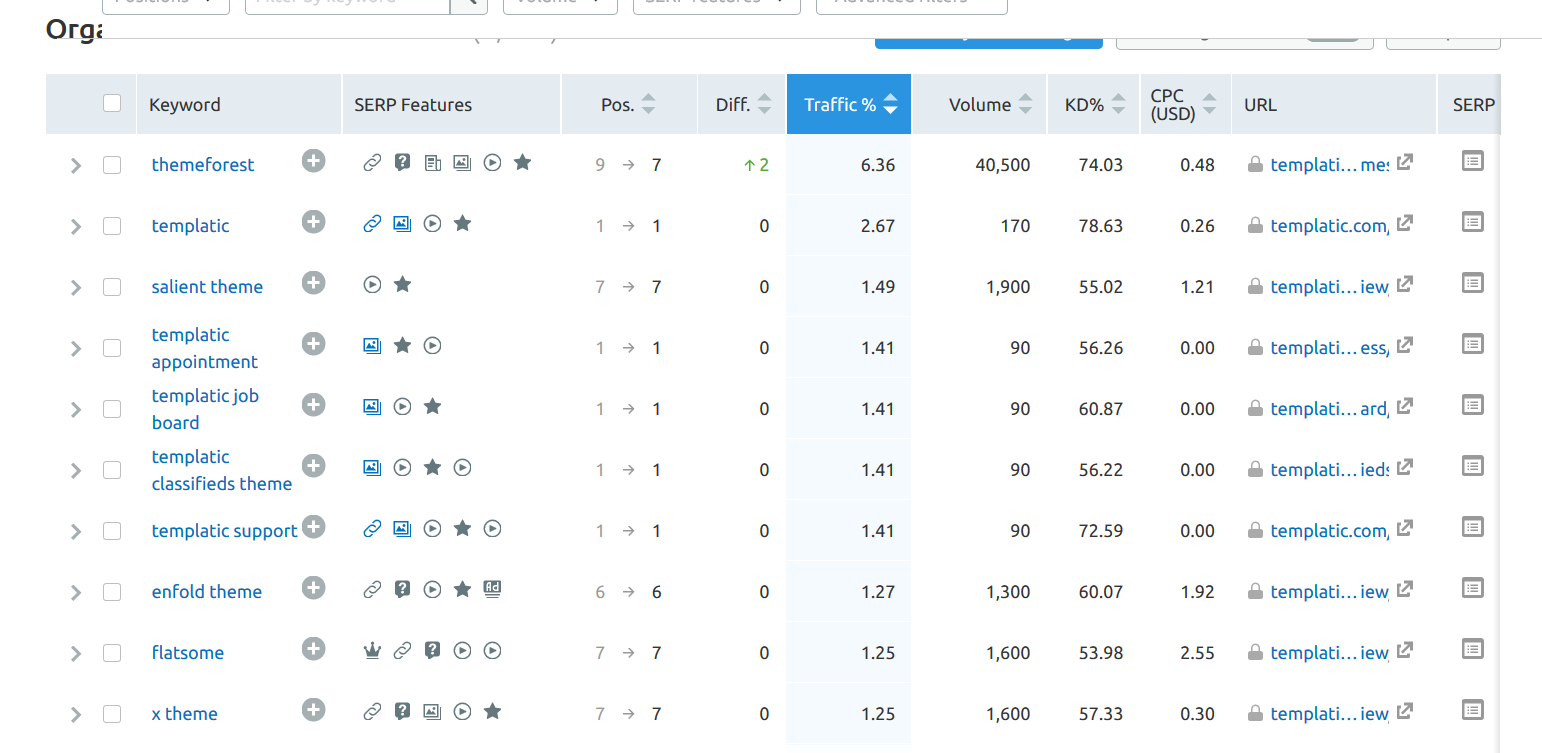The image size is (1542, 753).
Task: Click image pack icon in templatic appointment row
Action: coord(372,346)
